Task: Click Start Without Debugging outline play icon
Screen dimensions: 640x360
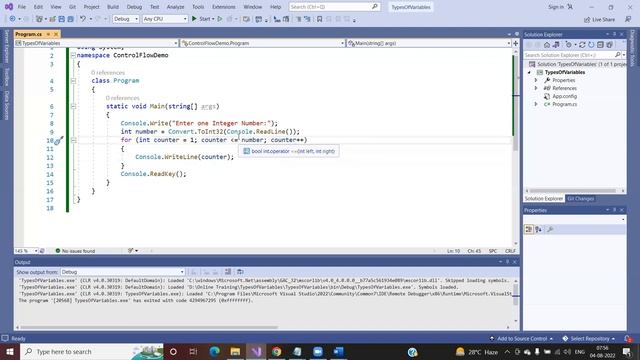Action: 220,19
